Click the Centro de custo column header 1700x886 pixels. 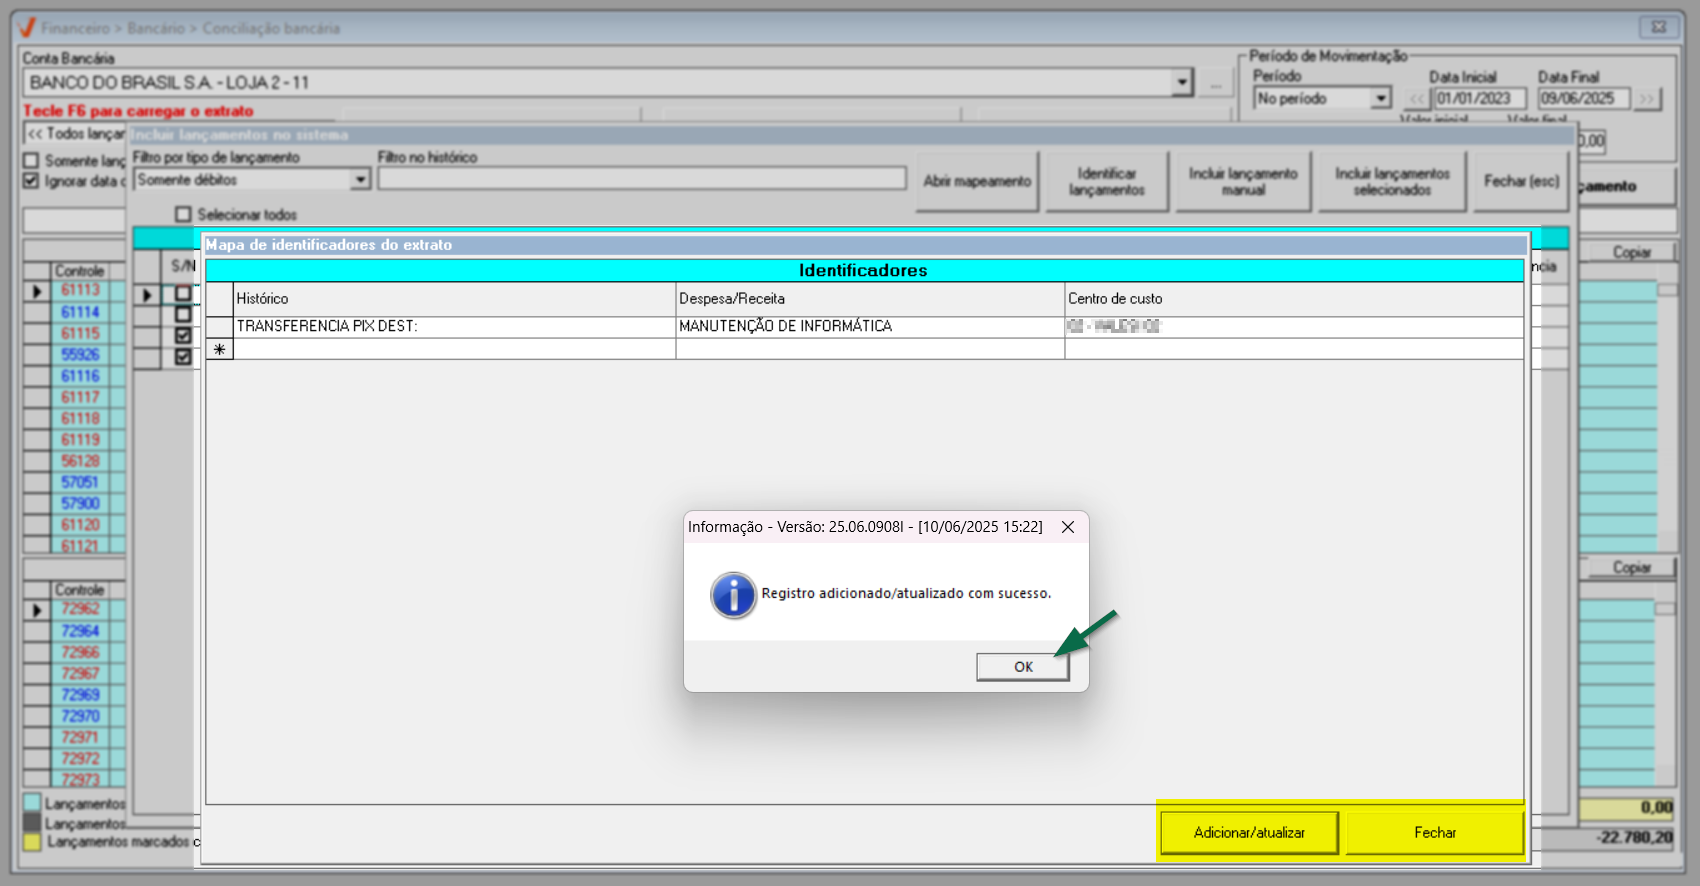click(x=1294, y=299)
